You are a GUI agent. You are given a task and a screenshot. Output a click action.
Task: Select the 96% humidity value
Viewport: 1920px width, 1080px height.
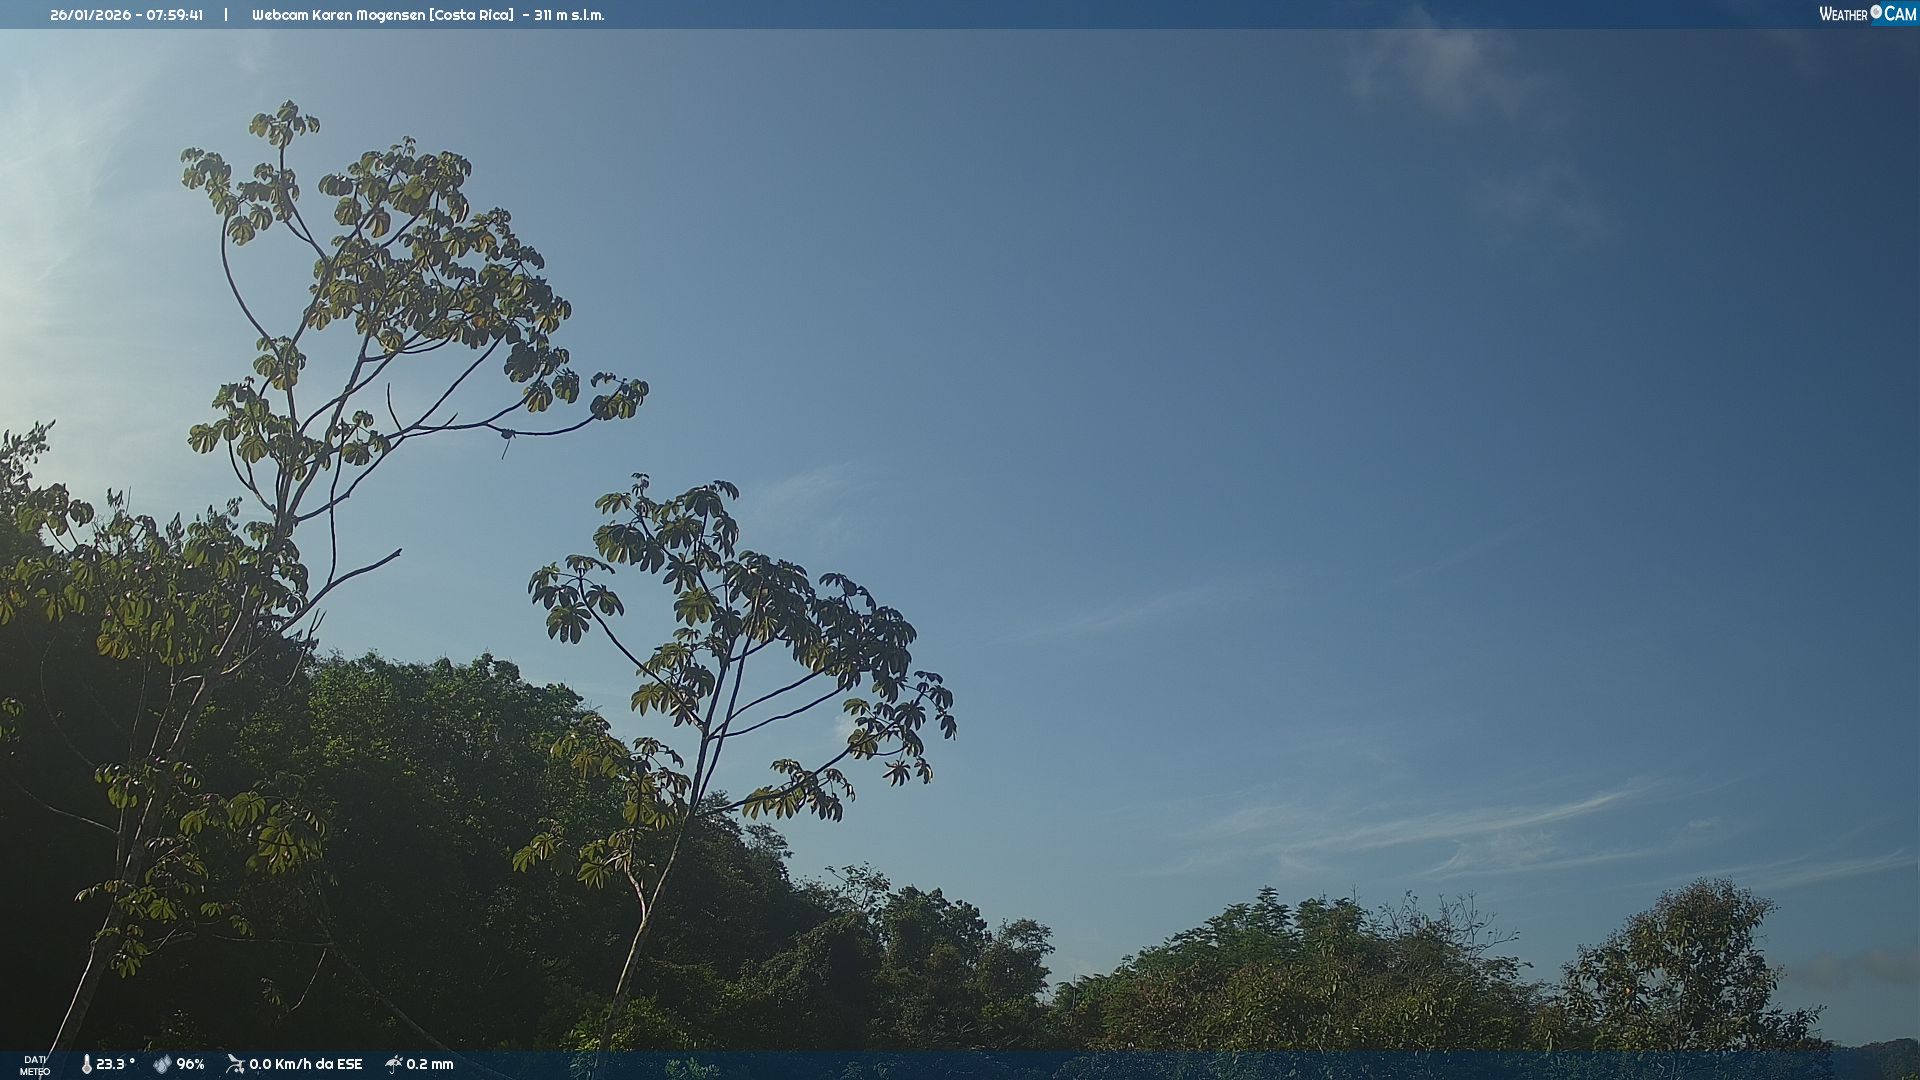[x=190, y=1064]
